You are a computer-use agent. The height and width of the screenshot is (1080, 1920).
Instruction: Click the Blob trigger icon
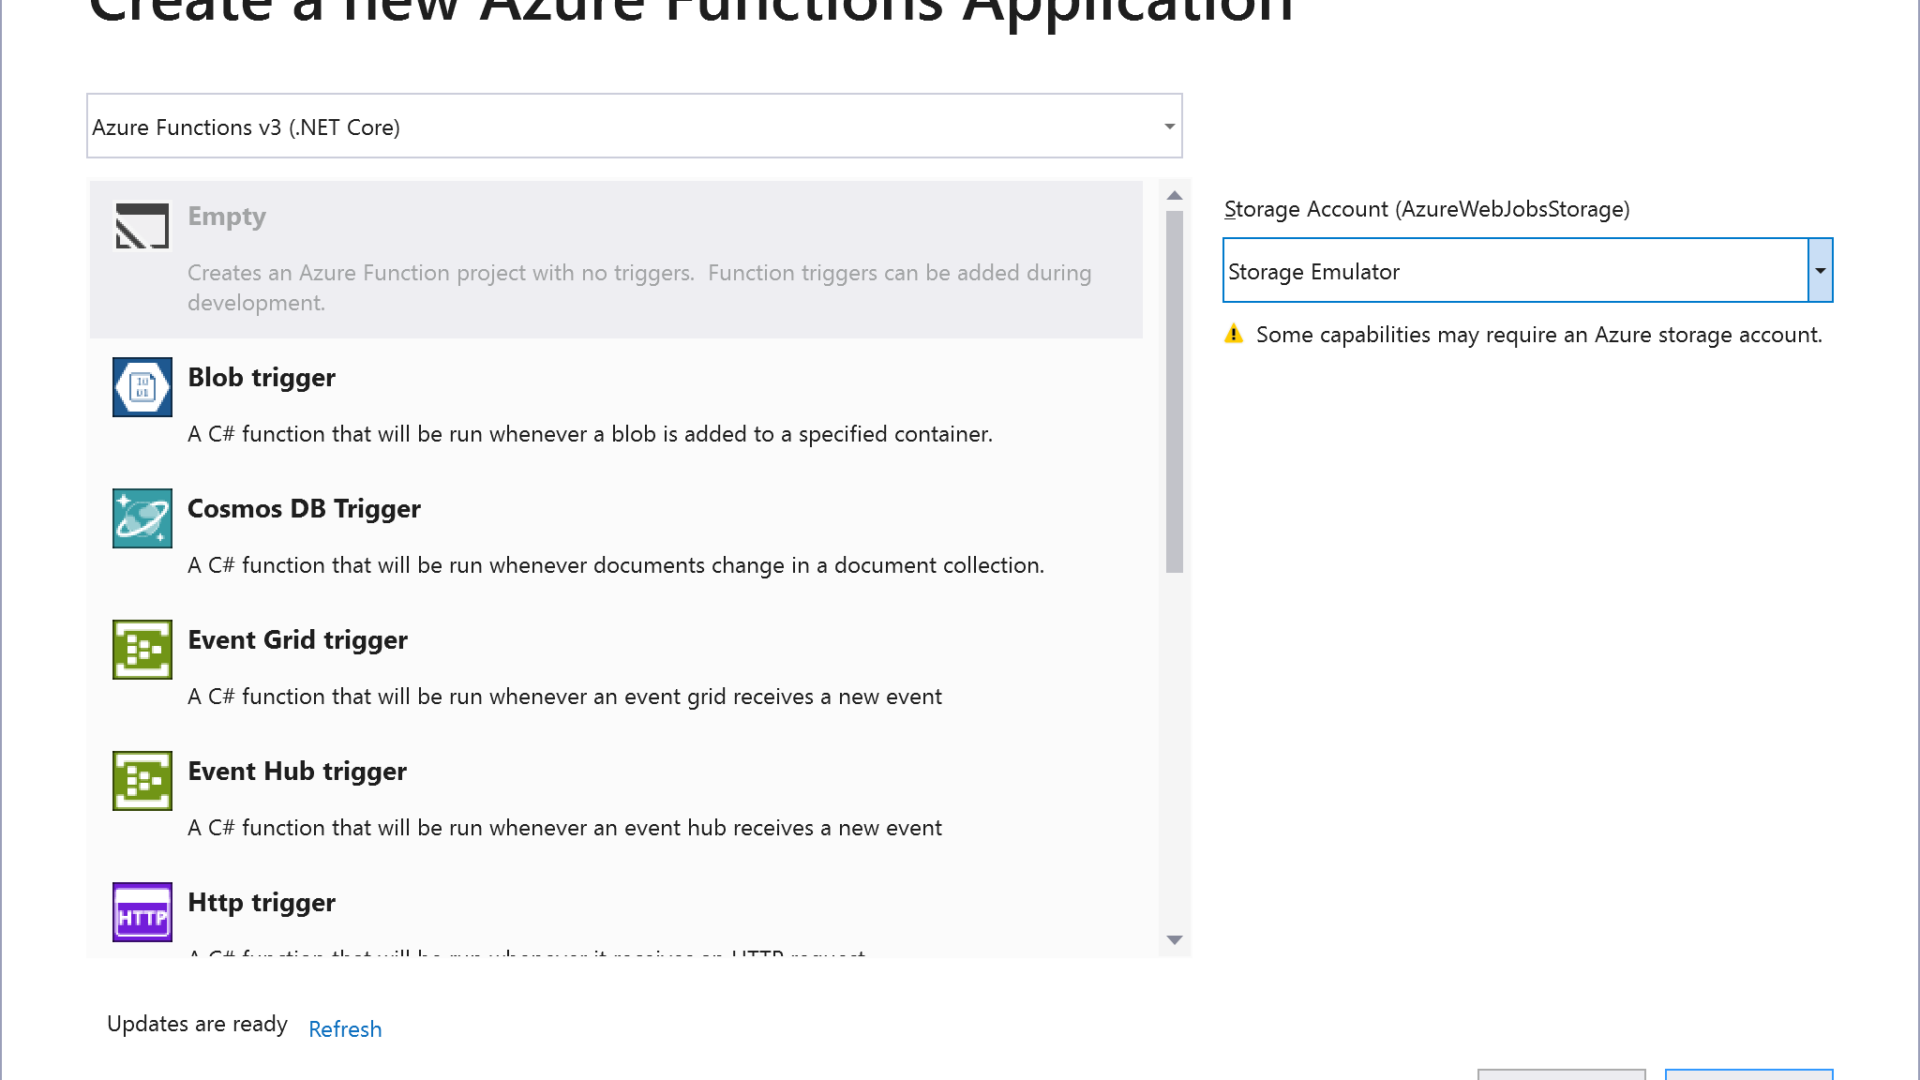coord(142,387)
